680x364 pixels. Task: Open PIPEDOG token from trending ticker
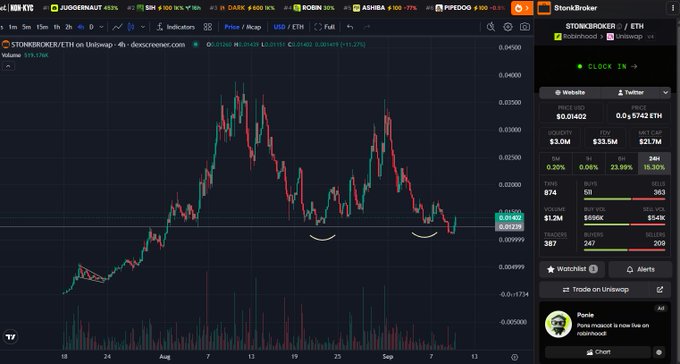[466, 8]
